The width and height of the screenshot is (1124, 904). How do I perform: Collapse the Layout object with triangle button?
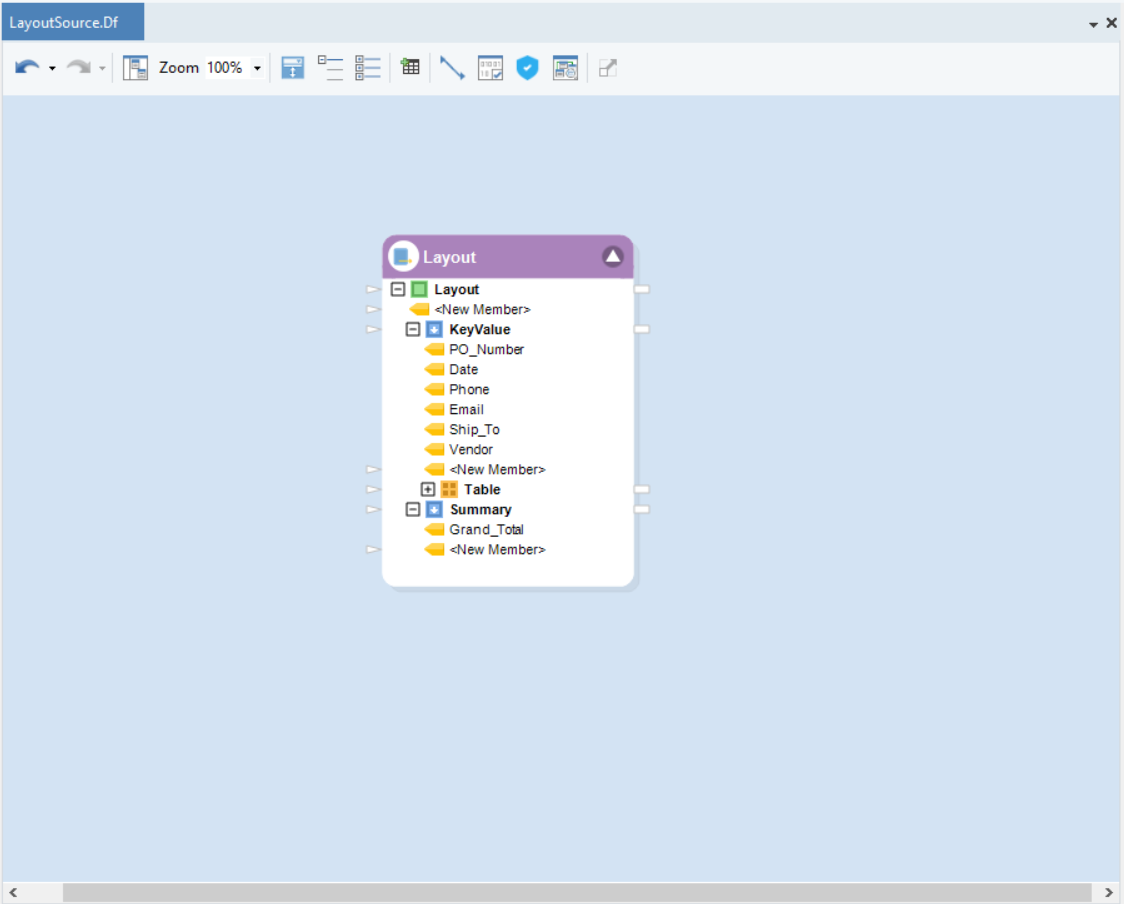612,257
